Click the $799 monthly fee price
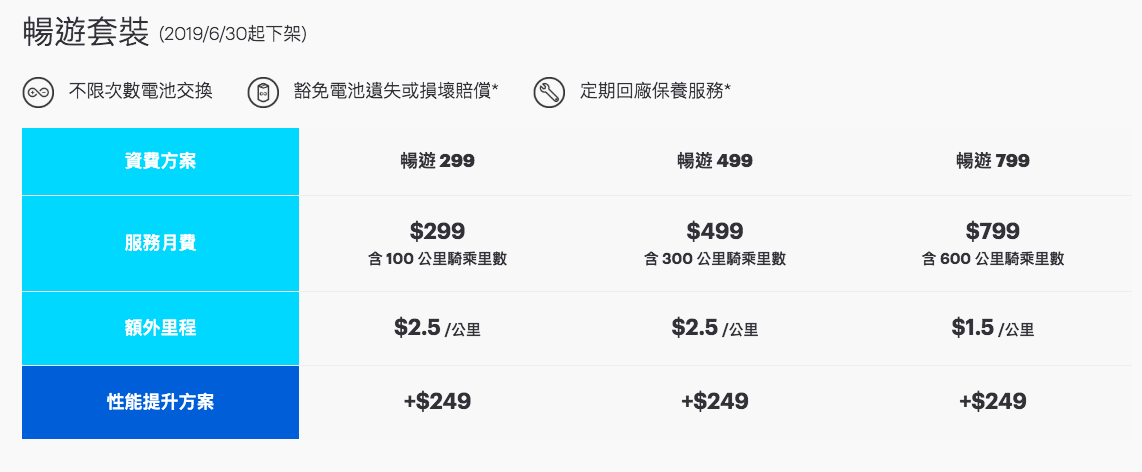This screenshot has width=1142, height=472. click(993, 232)
